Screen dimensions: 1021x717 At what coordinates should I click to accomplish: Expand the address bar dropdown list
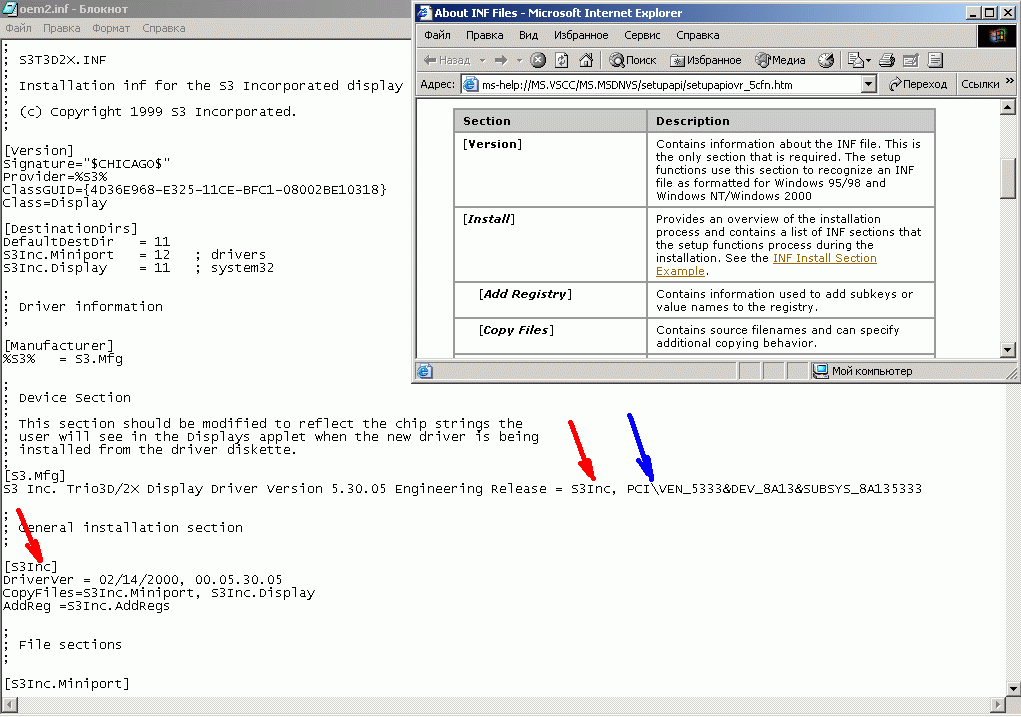868,85
